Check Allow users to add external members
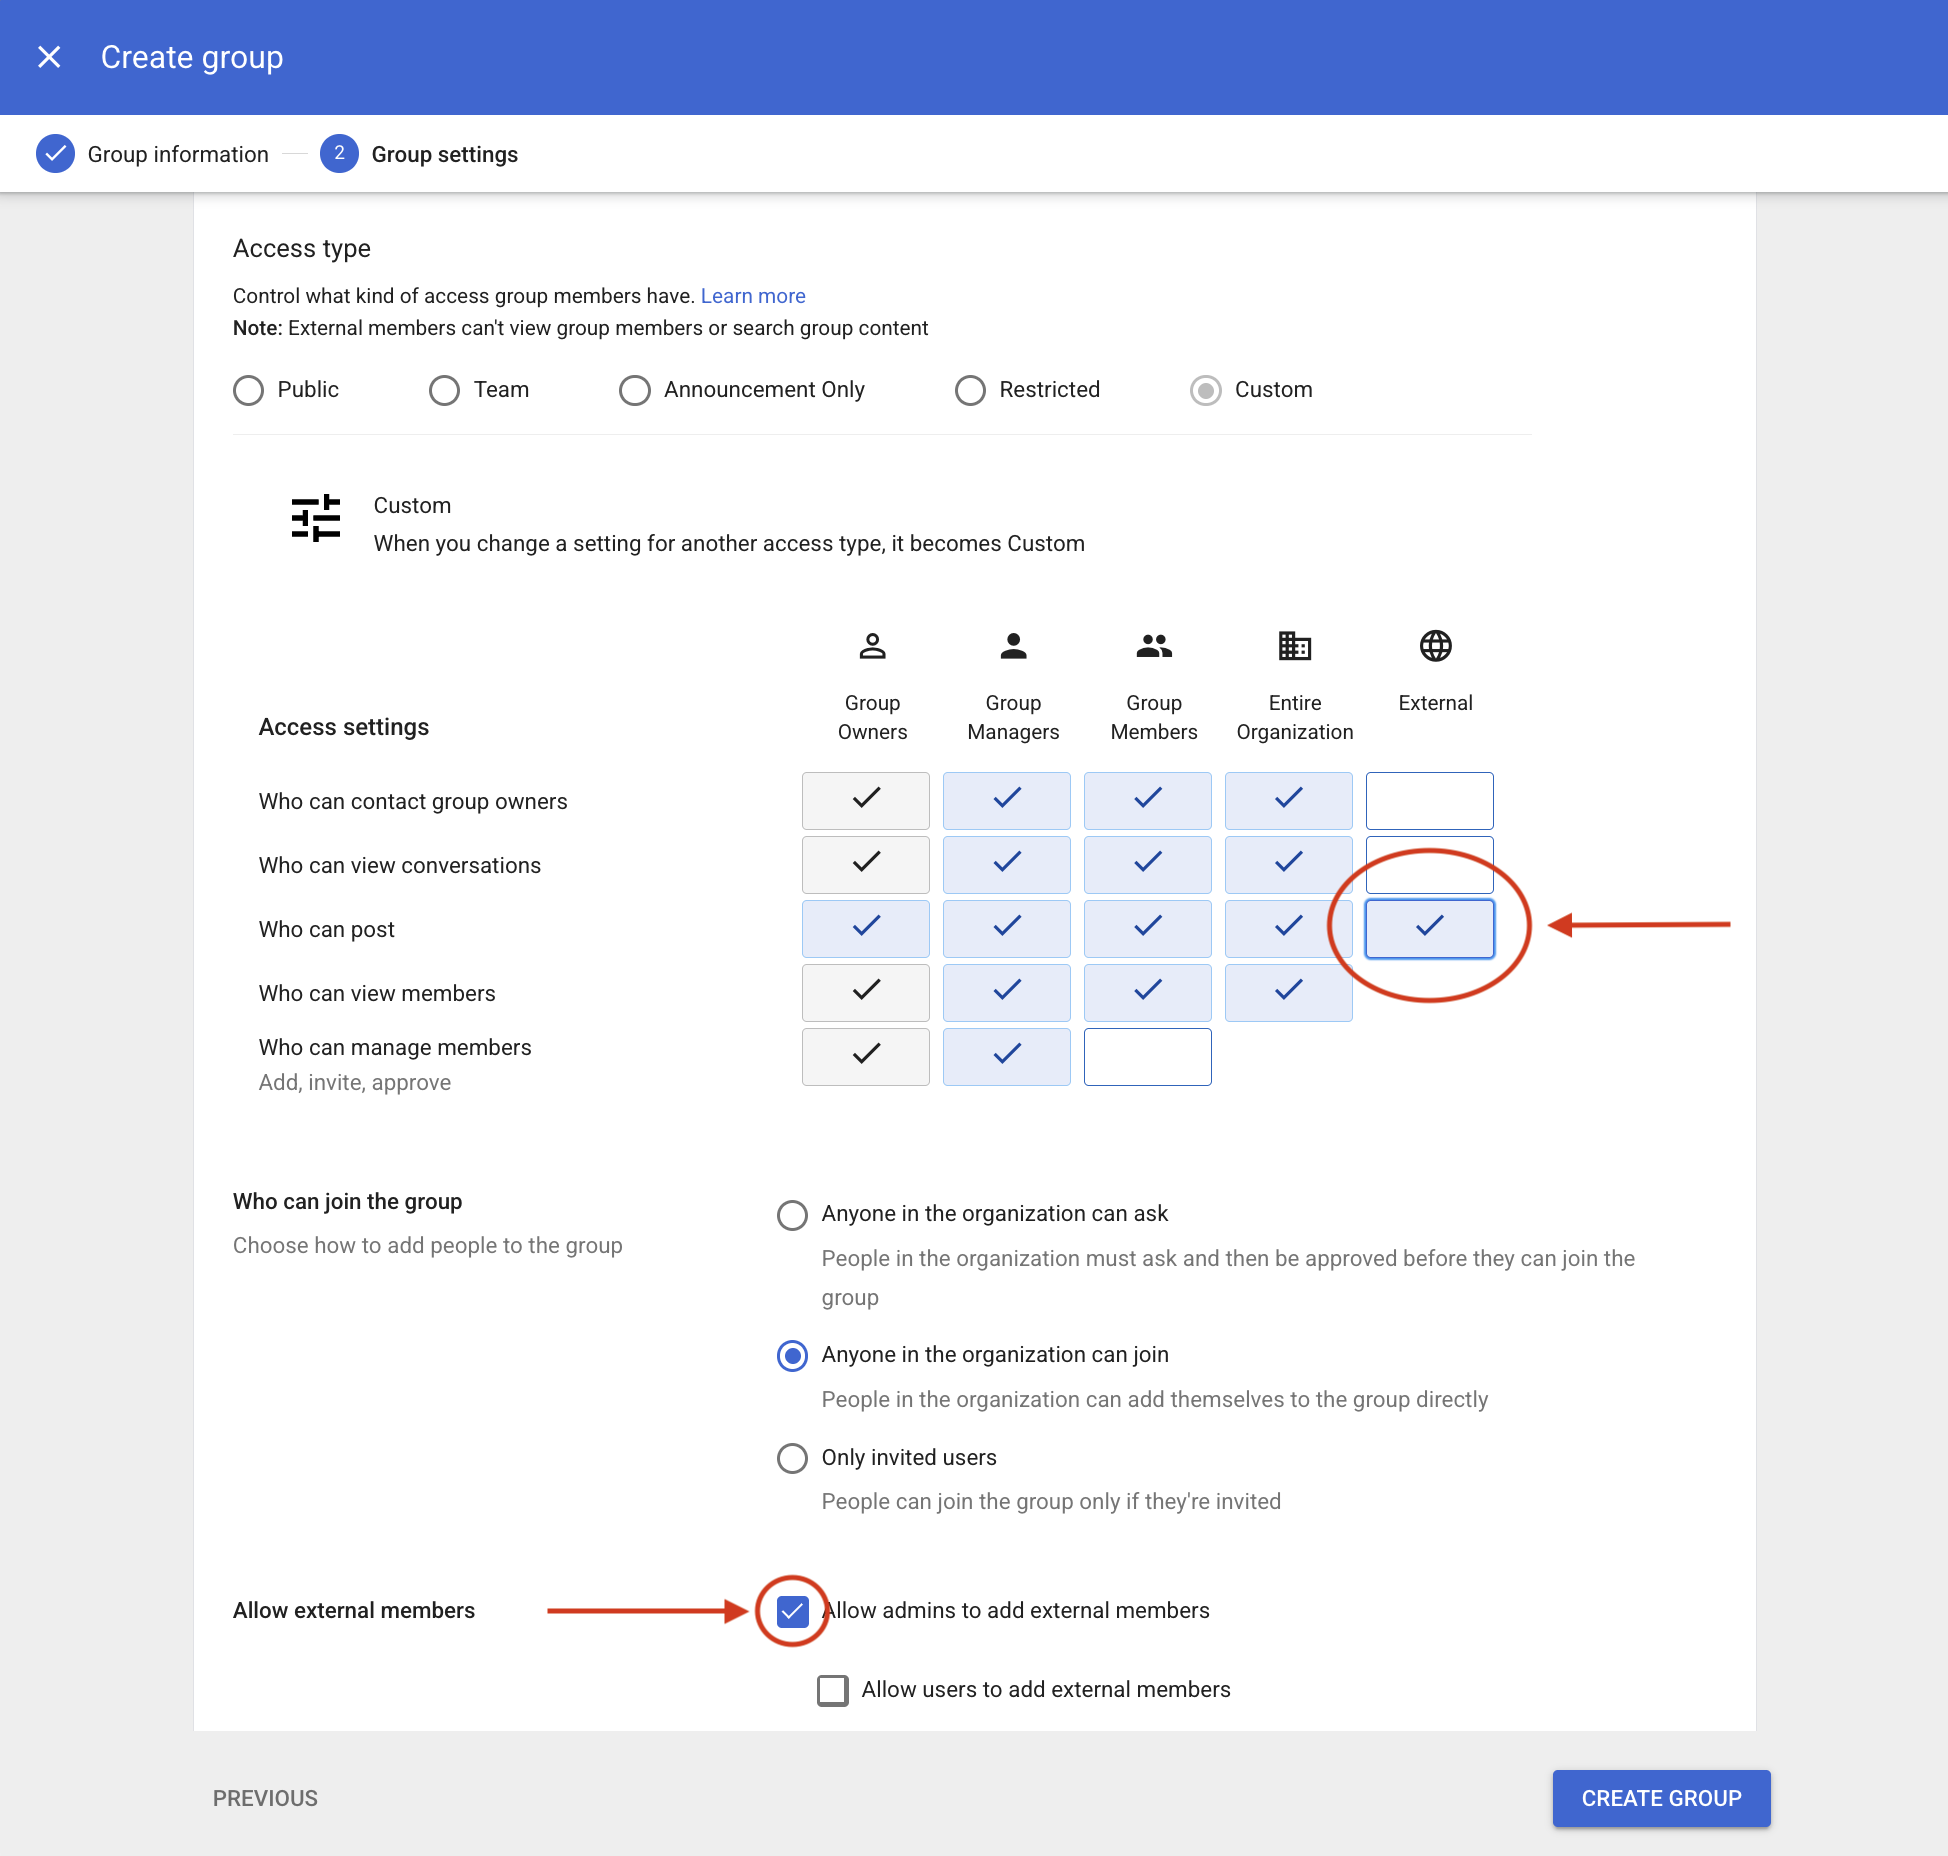The image size is (1948, 1856). [832, 1690]
